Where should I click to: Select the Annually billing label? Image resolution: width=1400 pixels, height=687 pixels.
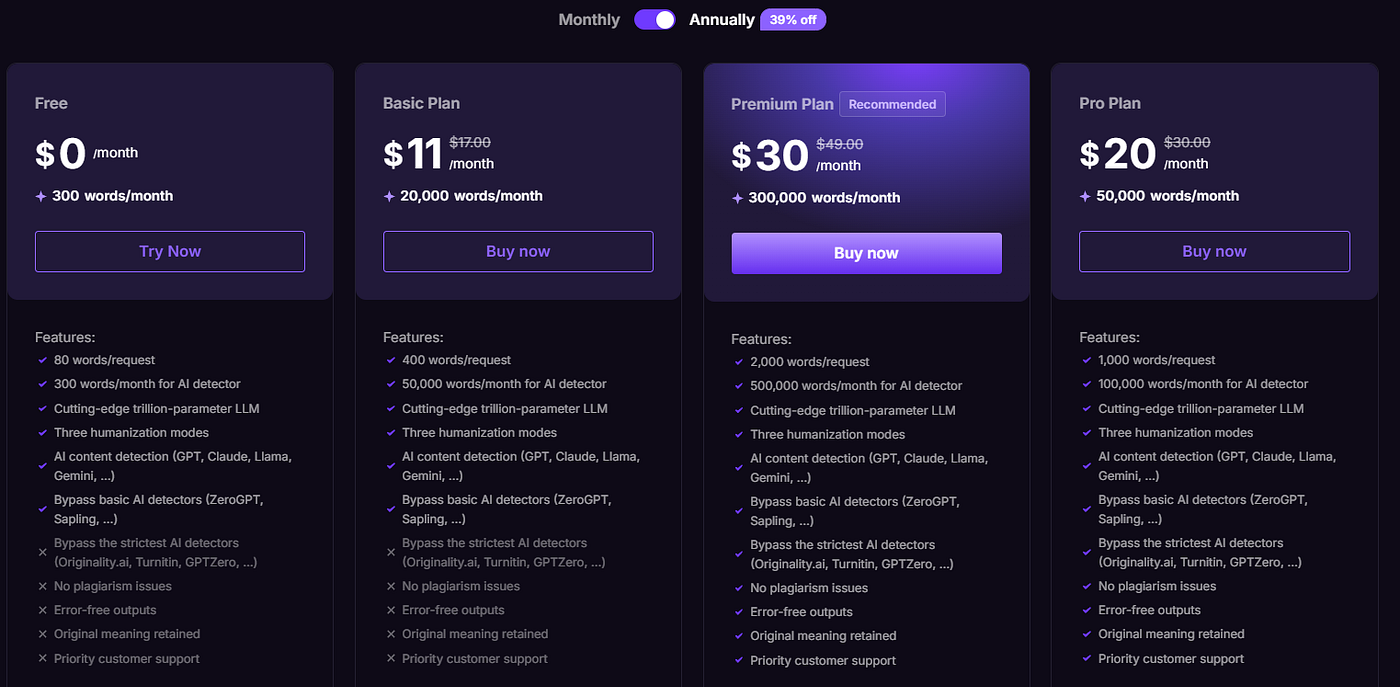(722, 20)
